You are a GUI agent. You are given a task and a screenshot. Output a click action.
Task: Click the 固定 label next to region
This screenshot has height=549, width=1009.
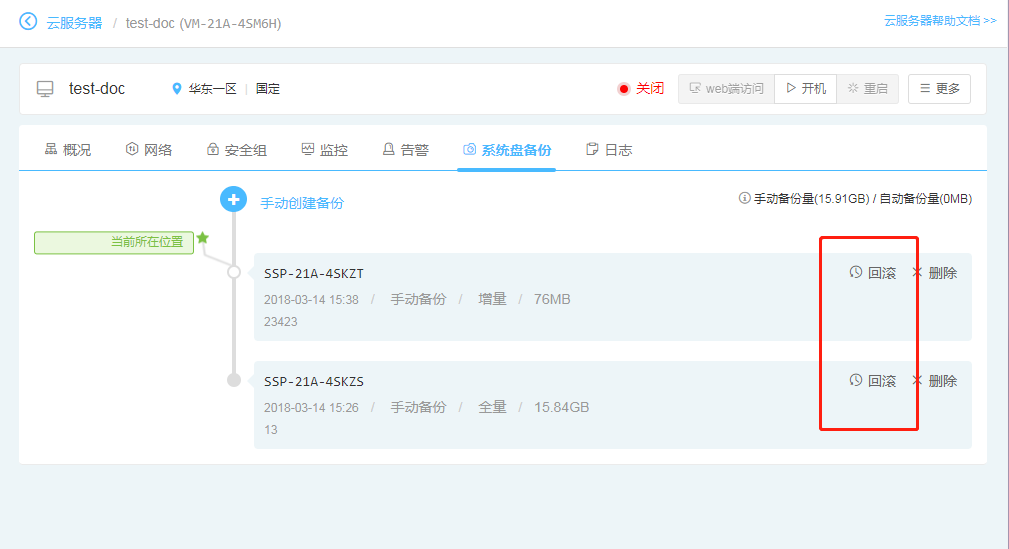click(x=268, y=89)
